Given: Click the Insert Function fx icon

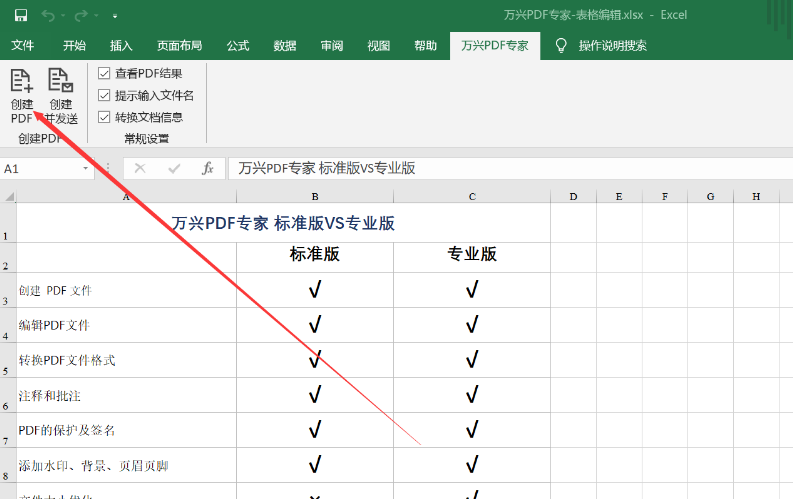Looking at the screenshot, I should point(207,168).
